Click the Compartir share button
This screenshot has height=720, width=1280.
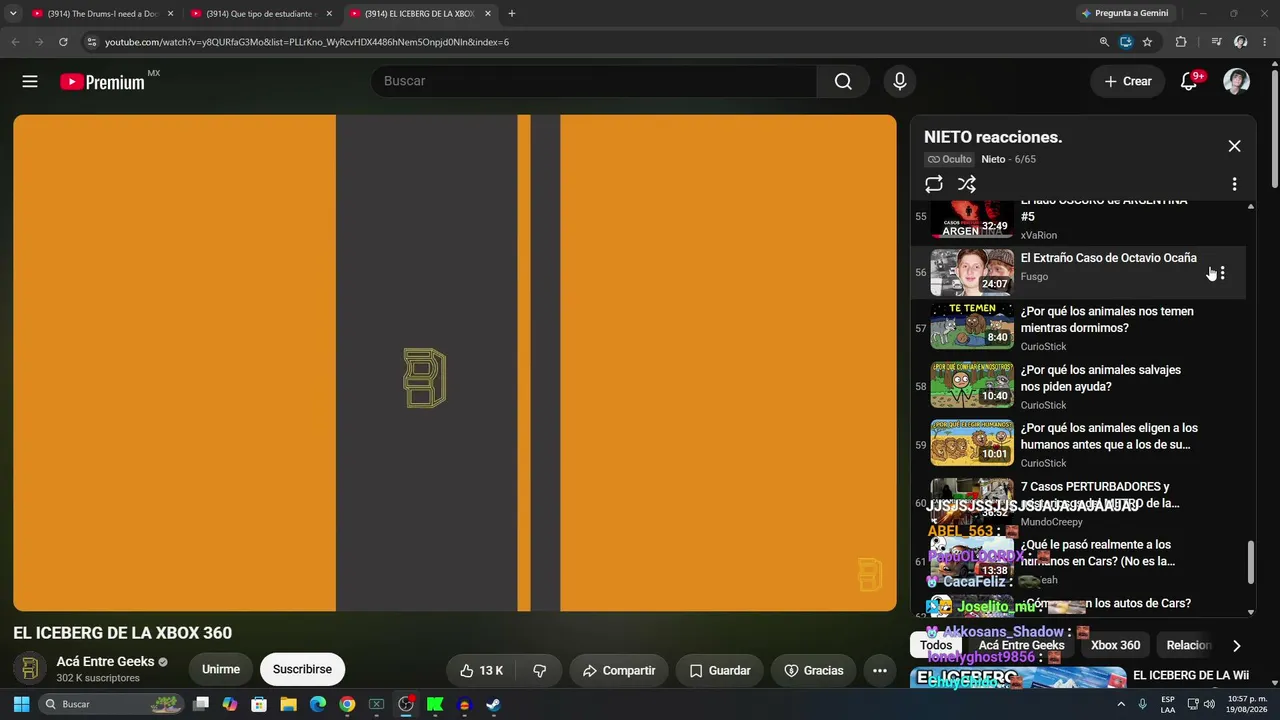pos(619,671)
